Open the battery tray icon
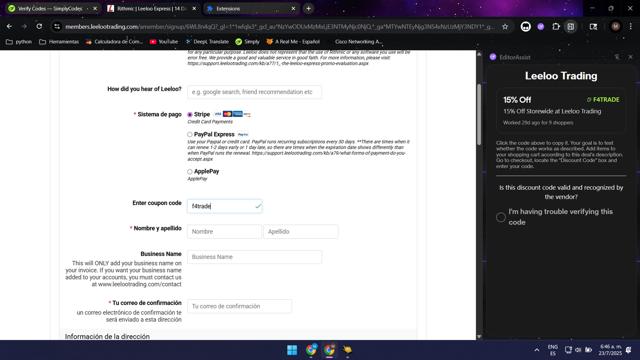 tap(588, 350)
